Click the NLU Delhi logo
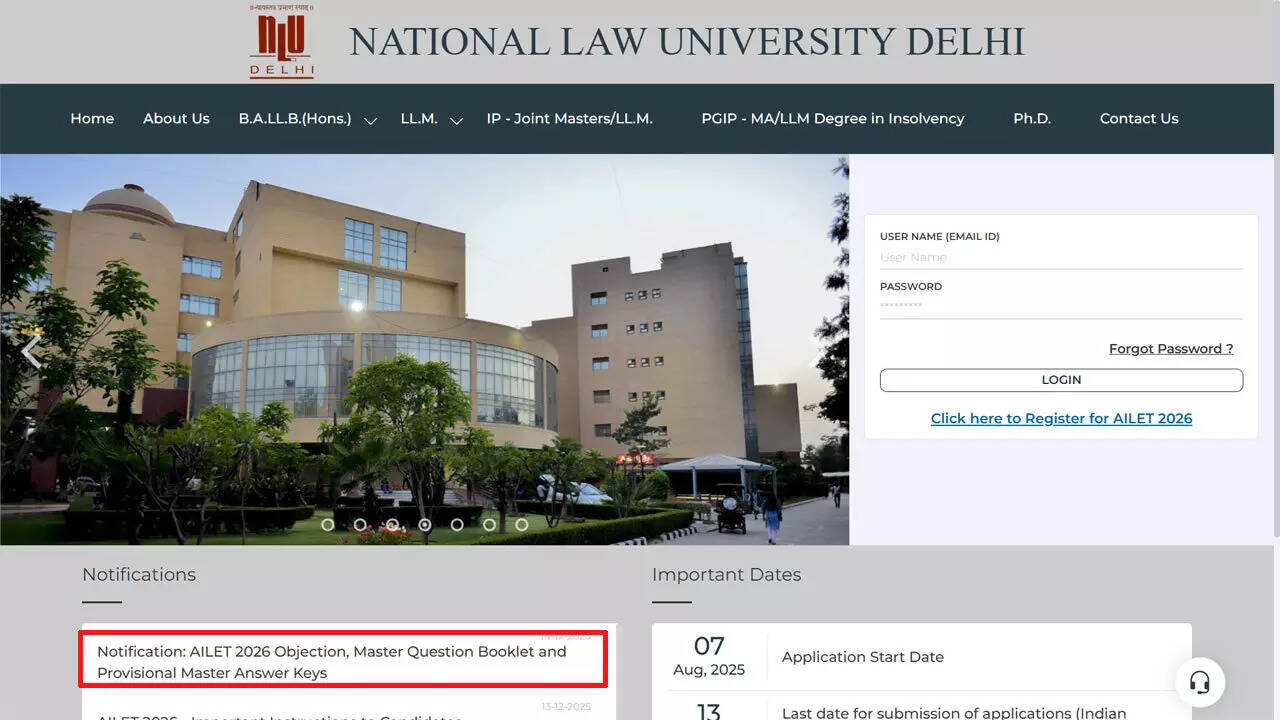The width and height of the screenshot is (1280, 720). click(x=281, y=42)
